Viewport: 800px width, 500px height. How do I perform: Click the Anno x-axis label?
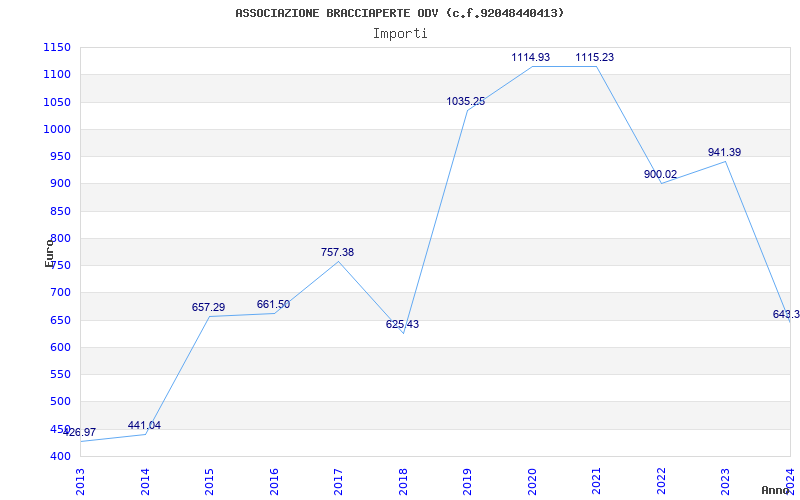coord(776,490)
